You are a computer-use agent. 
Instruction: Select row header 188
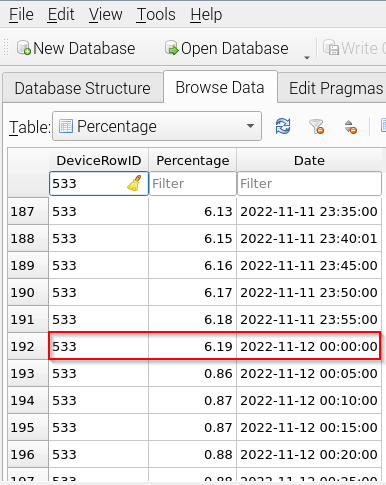click(x=28, y=238)
